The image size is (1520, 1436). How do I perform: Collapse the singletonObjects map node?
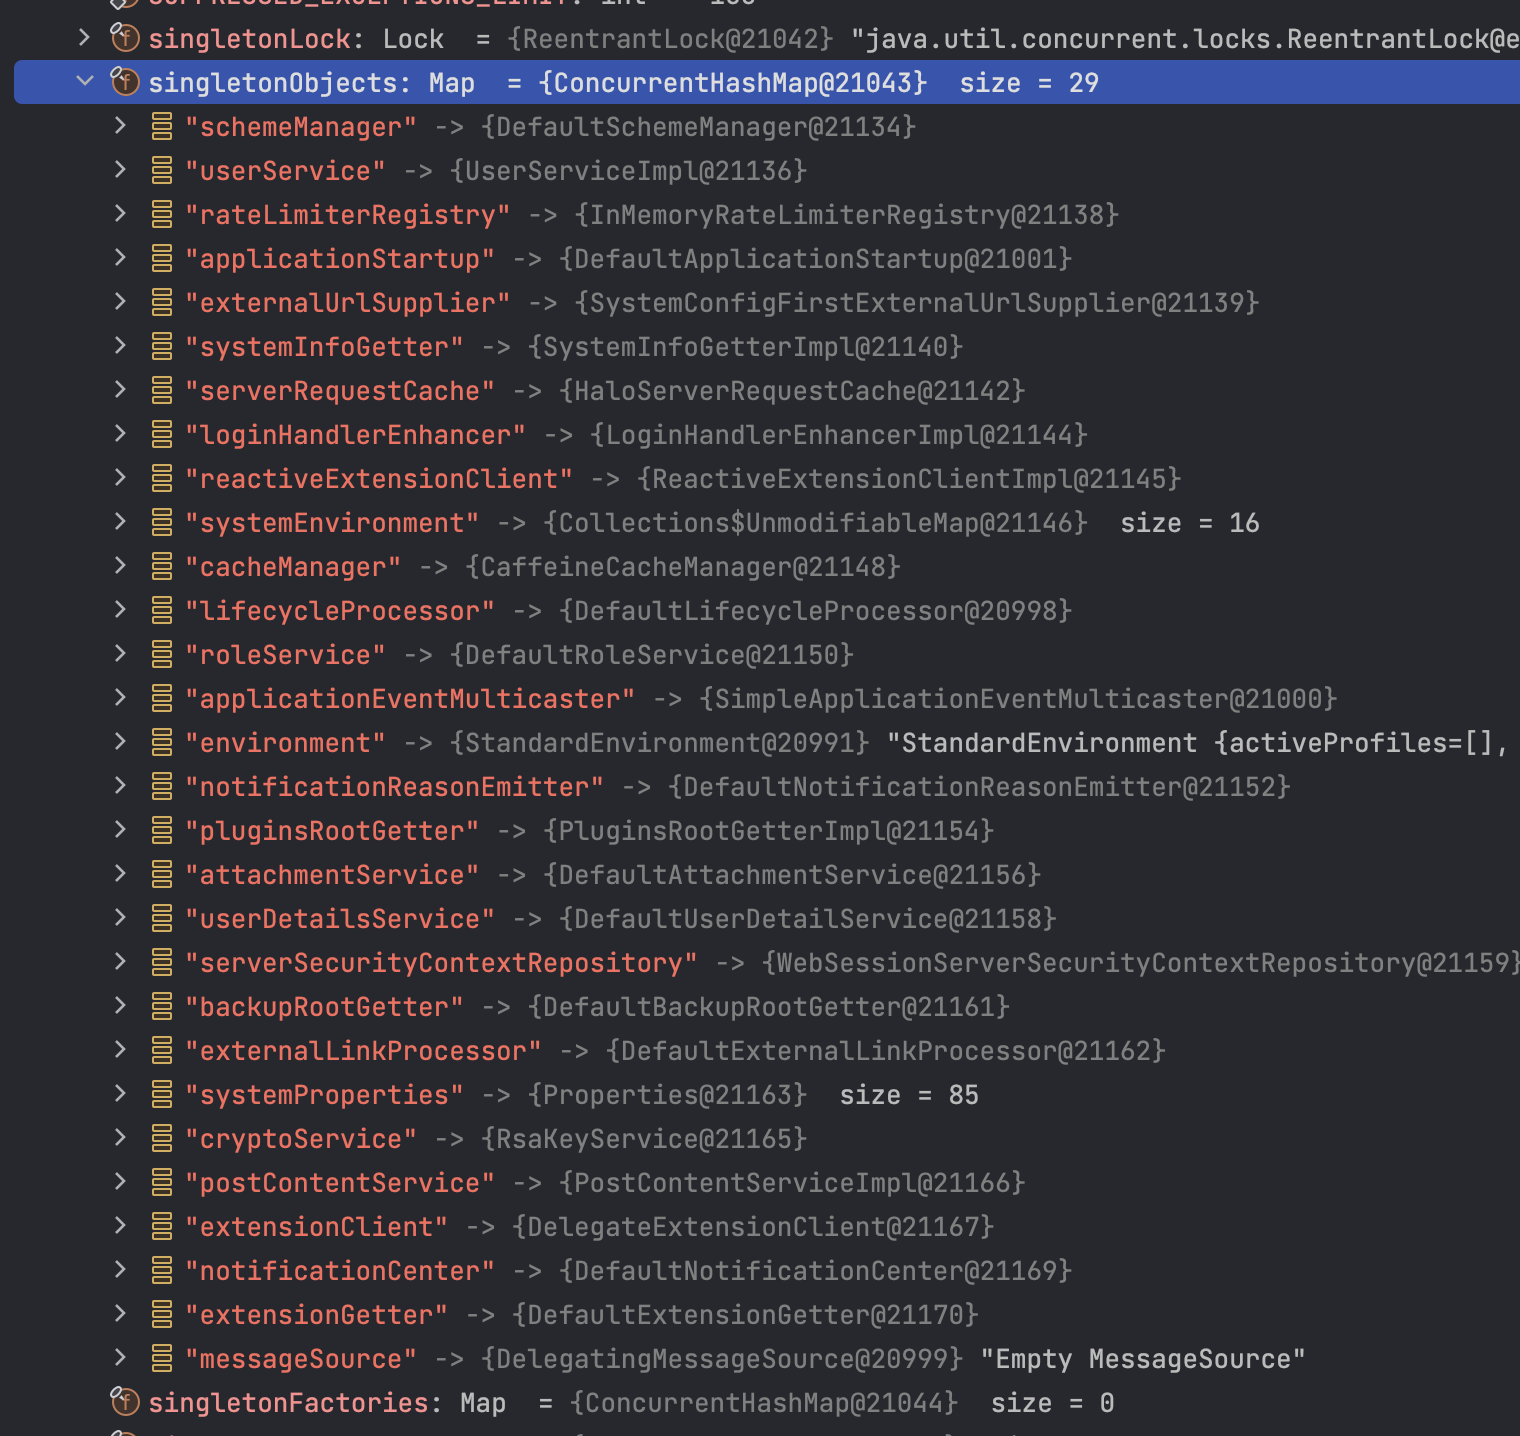pyautogui.click(x=85, y=82)
